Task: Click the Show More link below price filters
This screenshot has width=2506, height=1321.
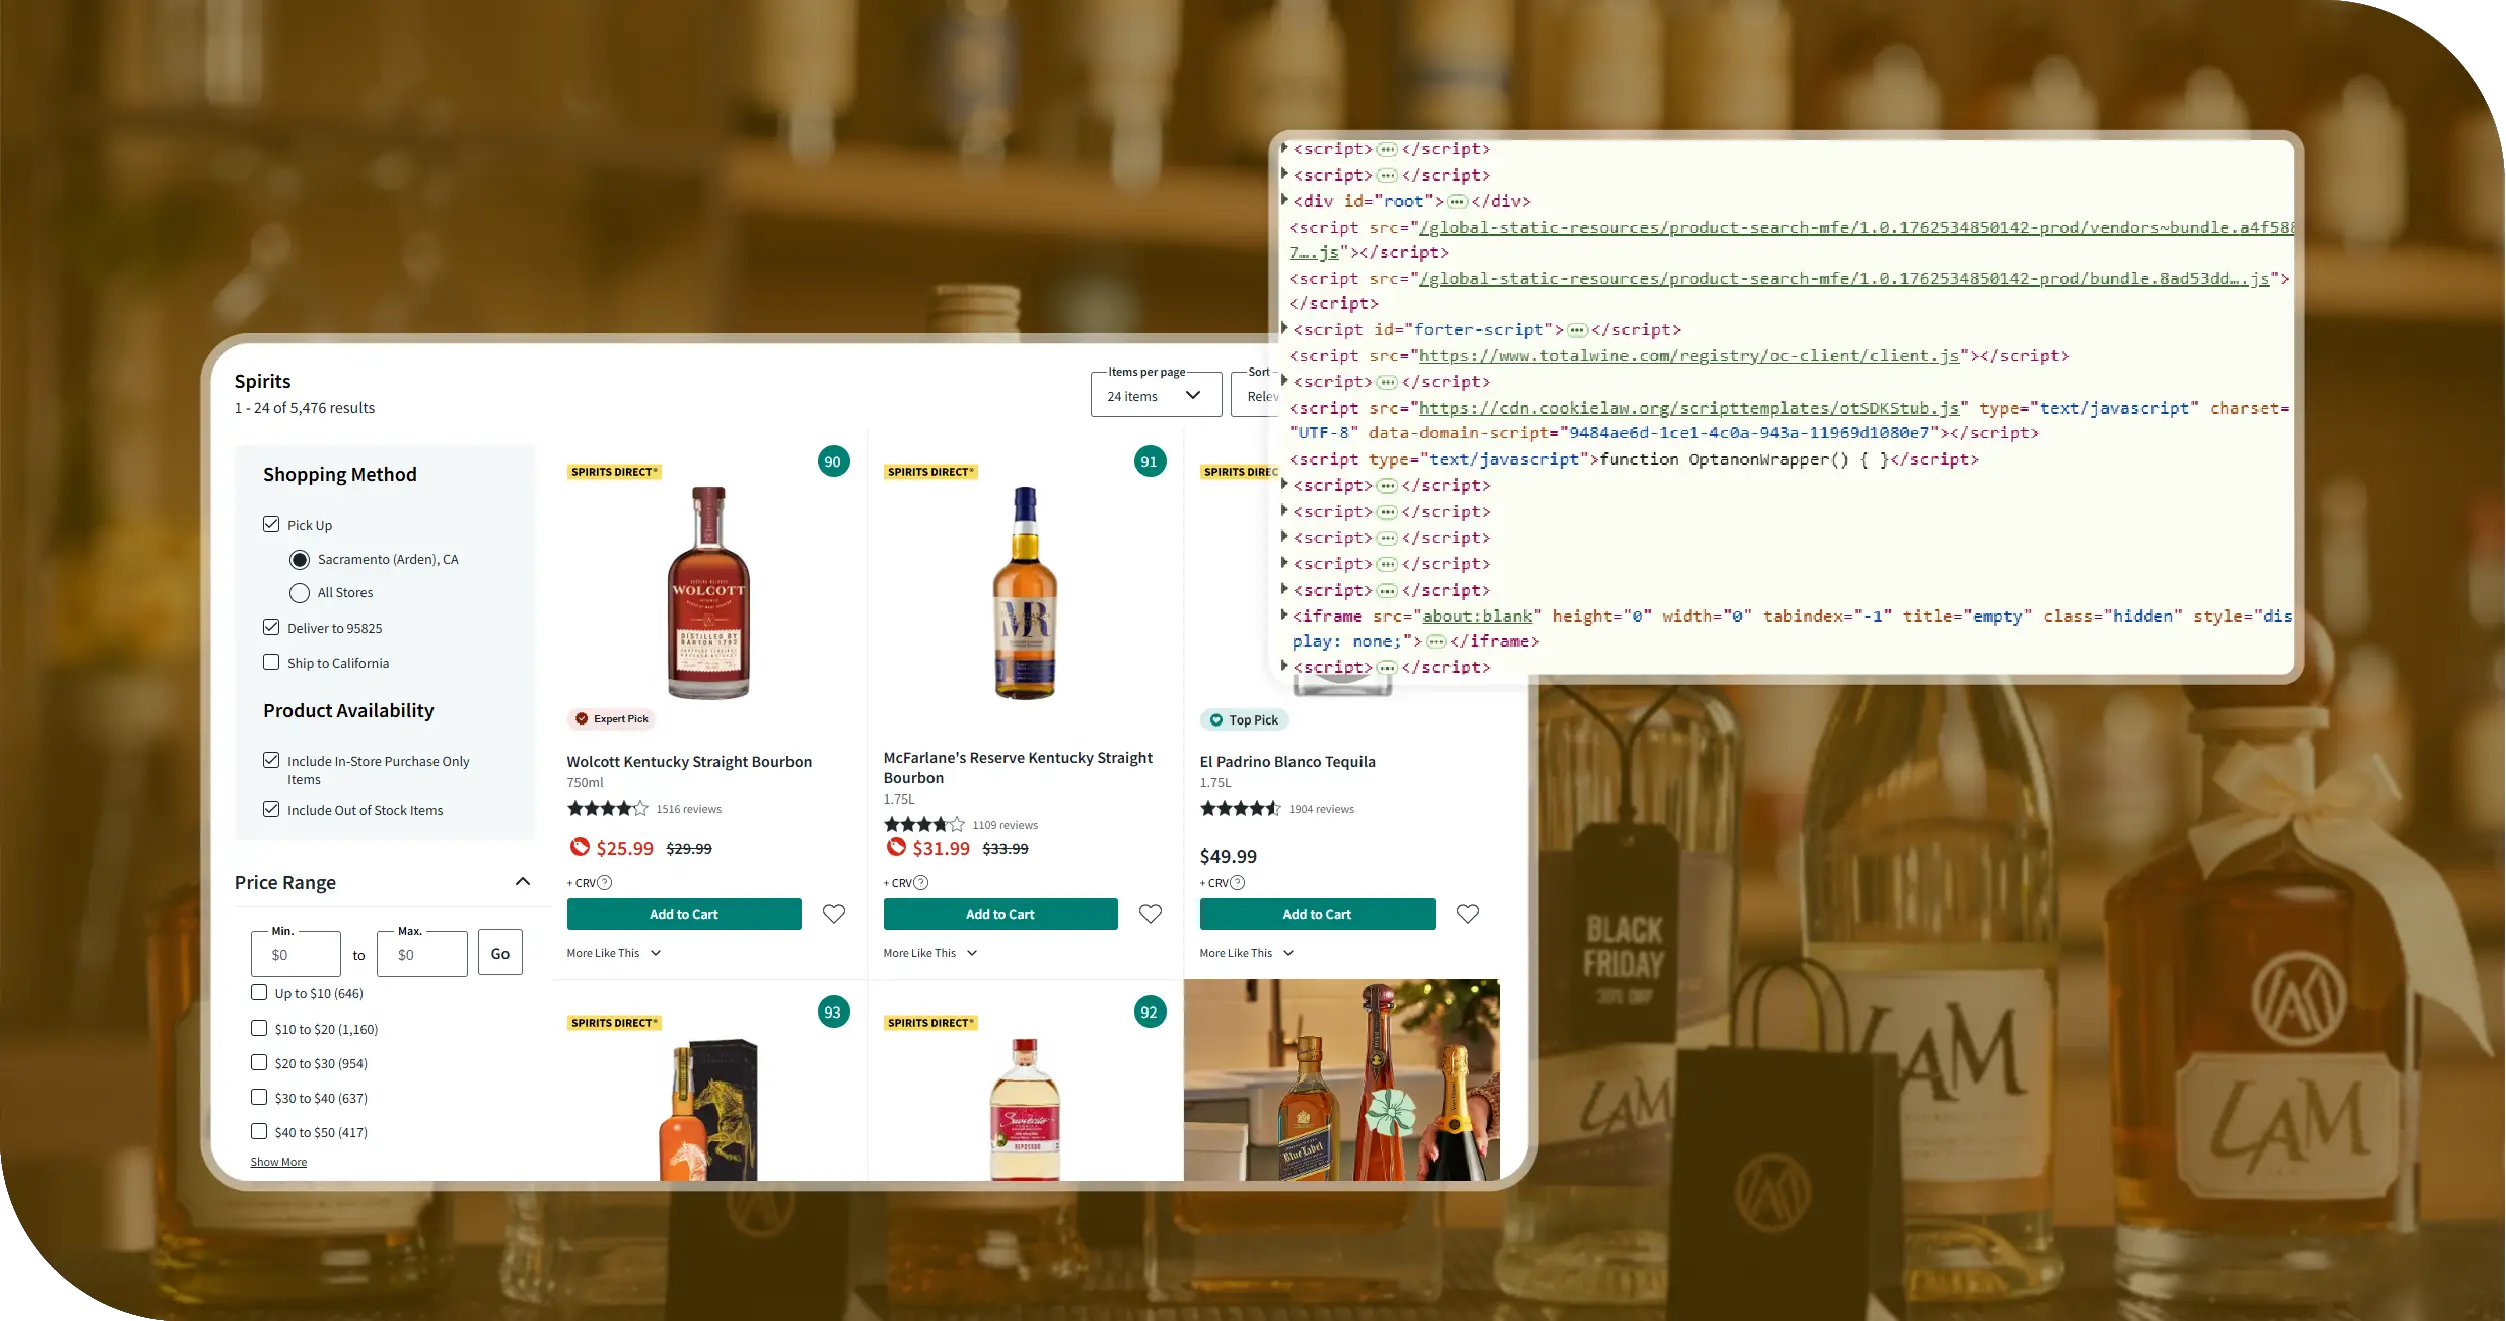Action: pyautogui.click(x=279, y=1161)
